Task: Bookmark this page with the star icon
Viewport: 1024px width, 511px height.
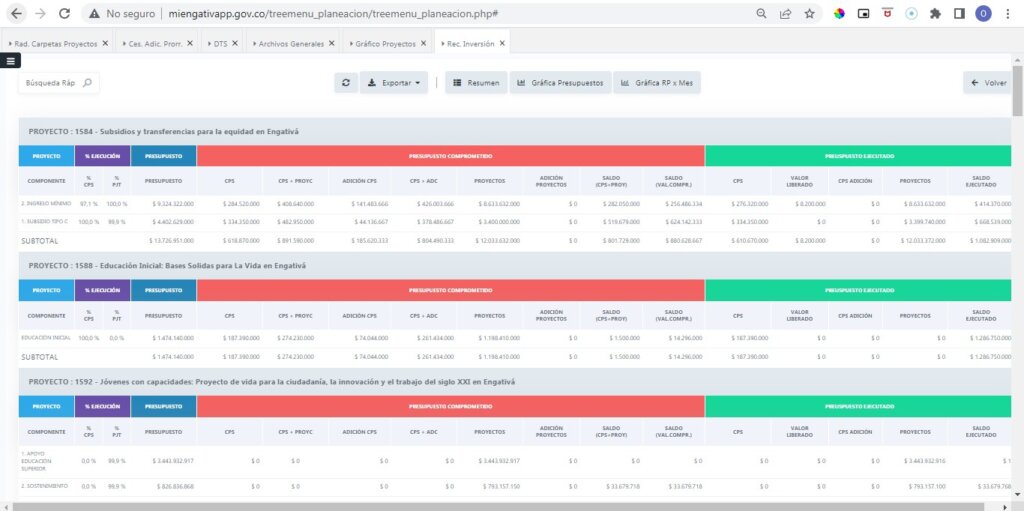Action: pyautogui.click(x=810, y=13)
